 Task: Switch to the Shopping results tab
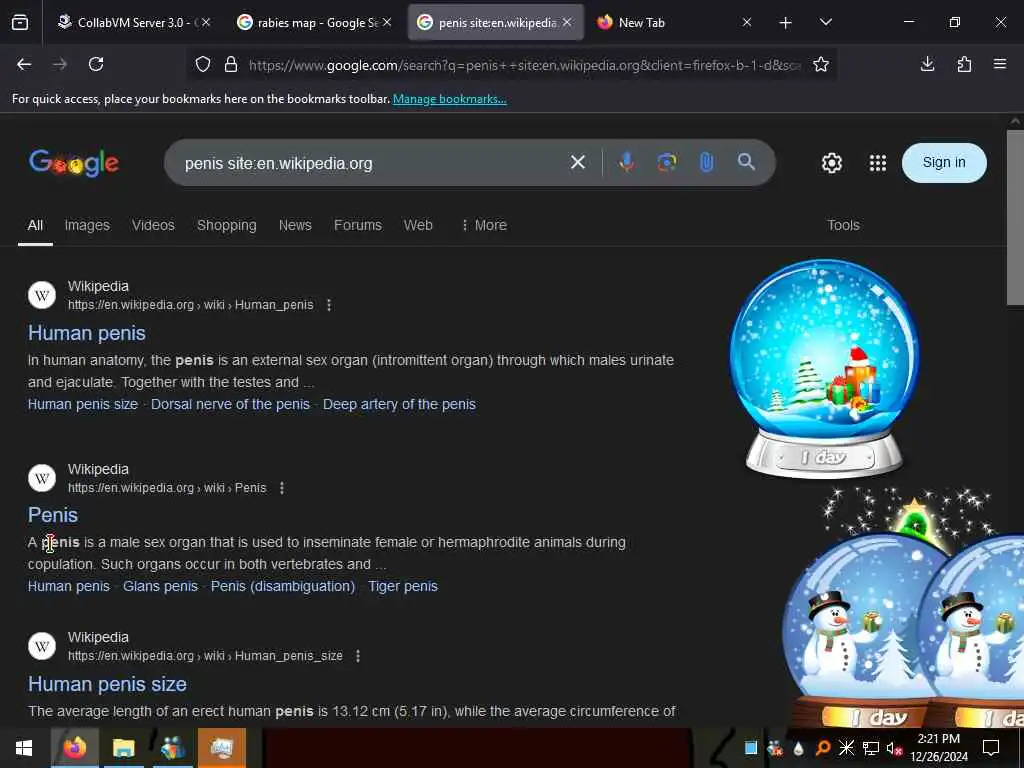[227, 225]
